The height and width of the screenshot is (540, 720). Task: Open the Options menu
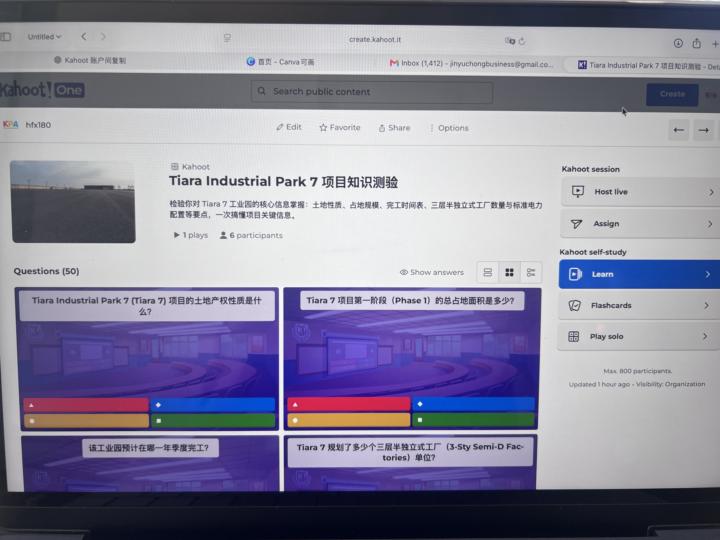tap(449, 128)
